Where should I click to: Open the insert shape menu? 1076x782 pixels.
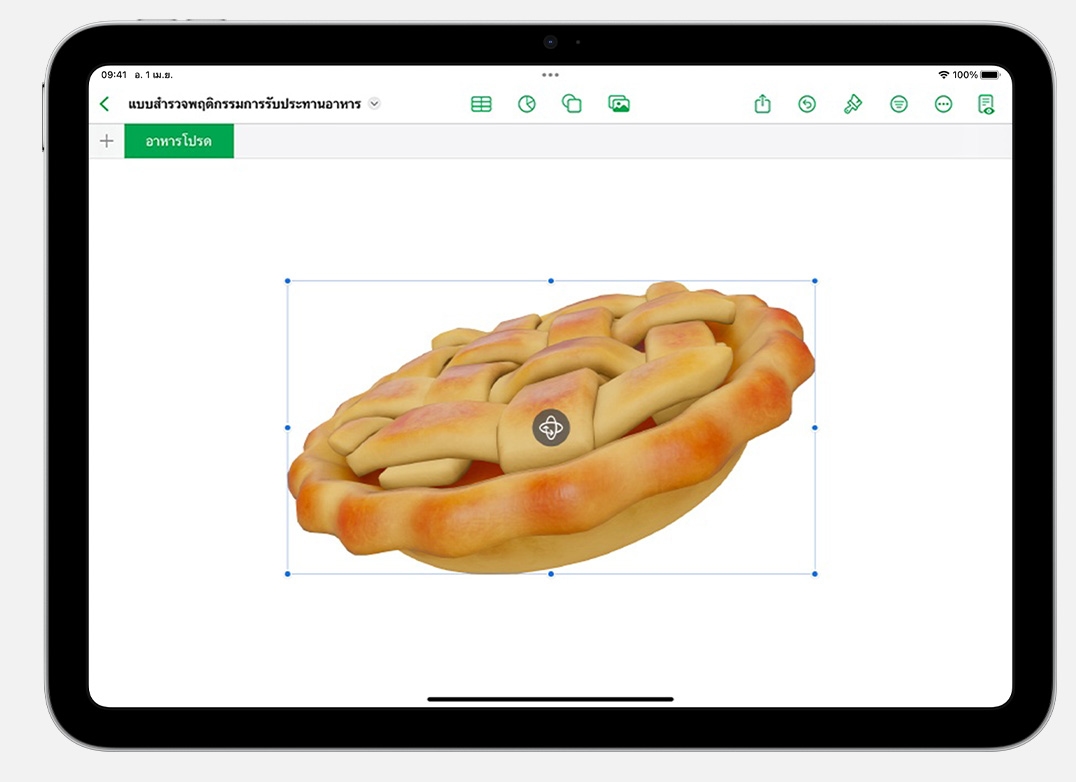(572, 104)
